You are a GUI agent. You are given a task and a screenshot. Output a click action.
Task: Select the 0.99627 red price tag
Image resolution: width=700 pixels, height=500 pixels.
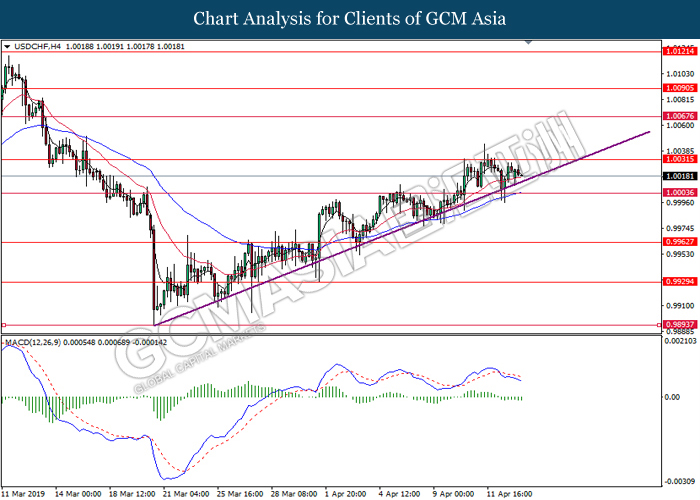(676, 242)
